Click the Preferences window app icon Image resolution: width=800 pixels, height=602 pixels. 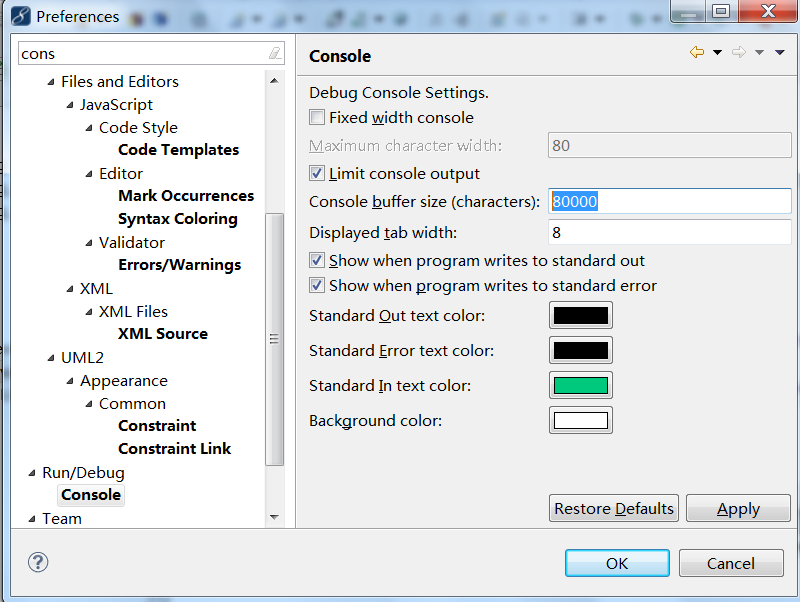[x=21, y=16]
